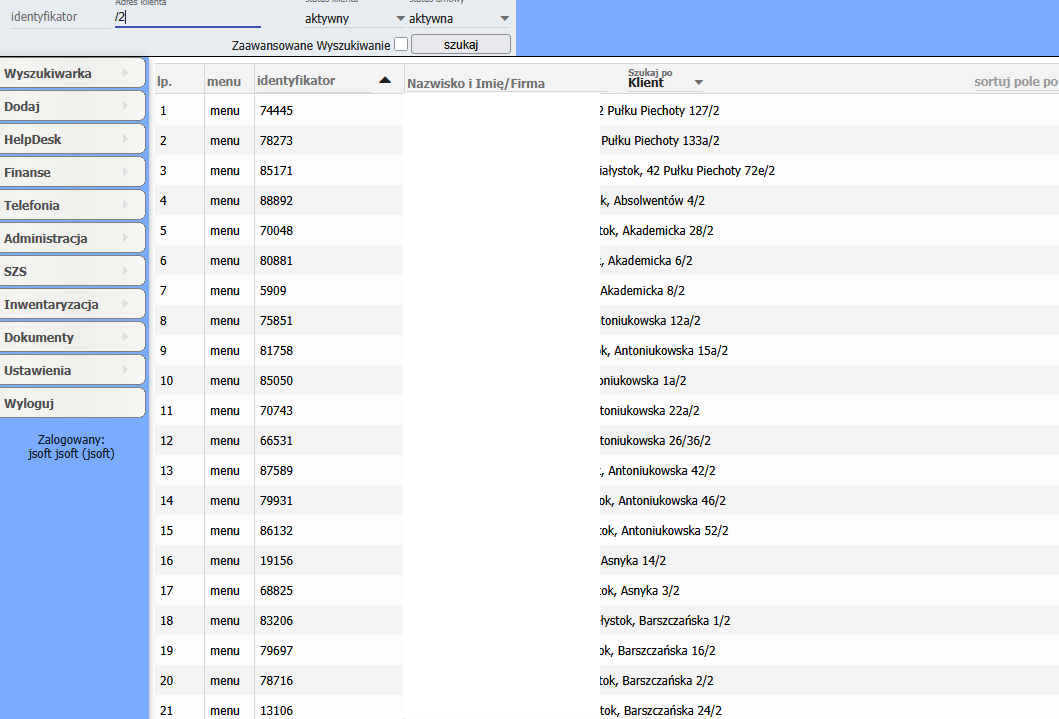Click the arrow icon beside Administracja

[126, 238]
